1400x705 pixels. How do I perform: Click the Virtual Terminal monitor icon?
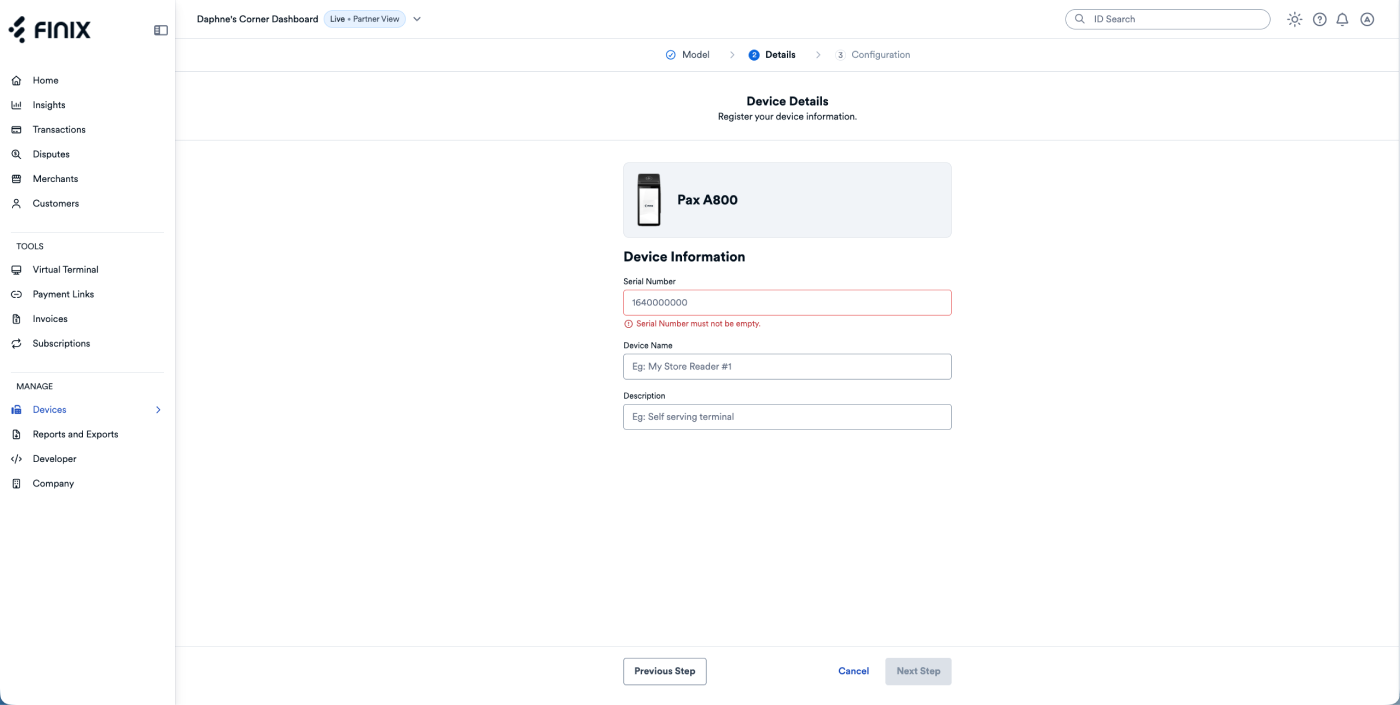coord(16,270)
